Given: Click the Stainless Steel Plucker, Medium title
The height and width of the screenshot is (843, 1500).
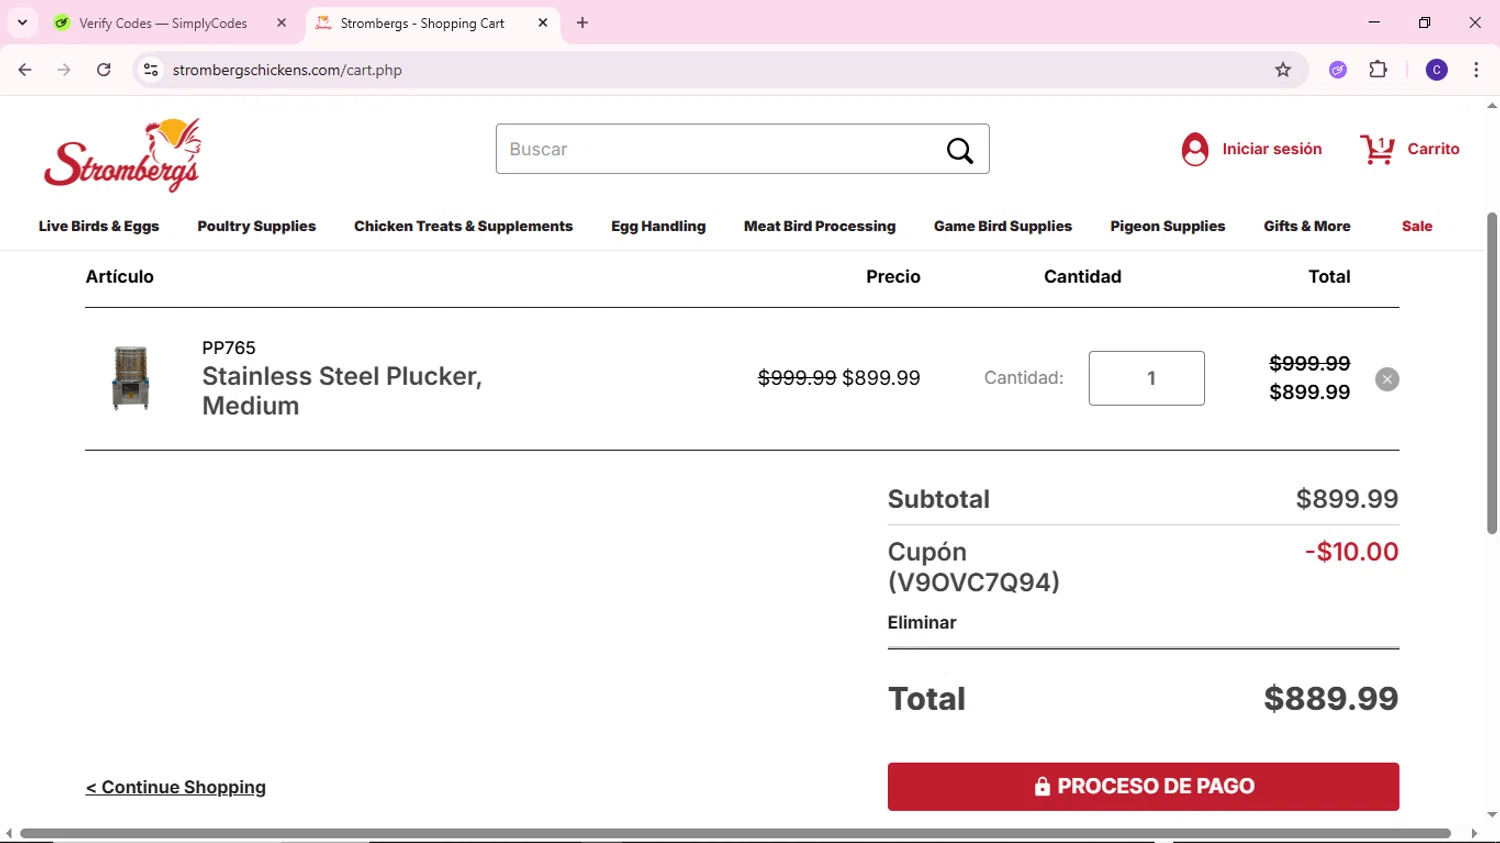Looking at the screenshot, I should [342, 391].
